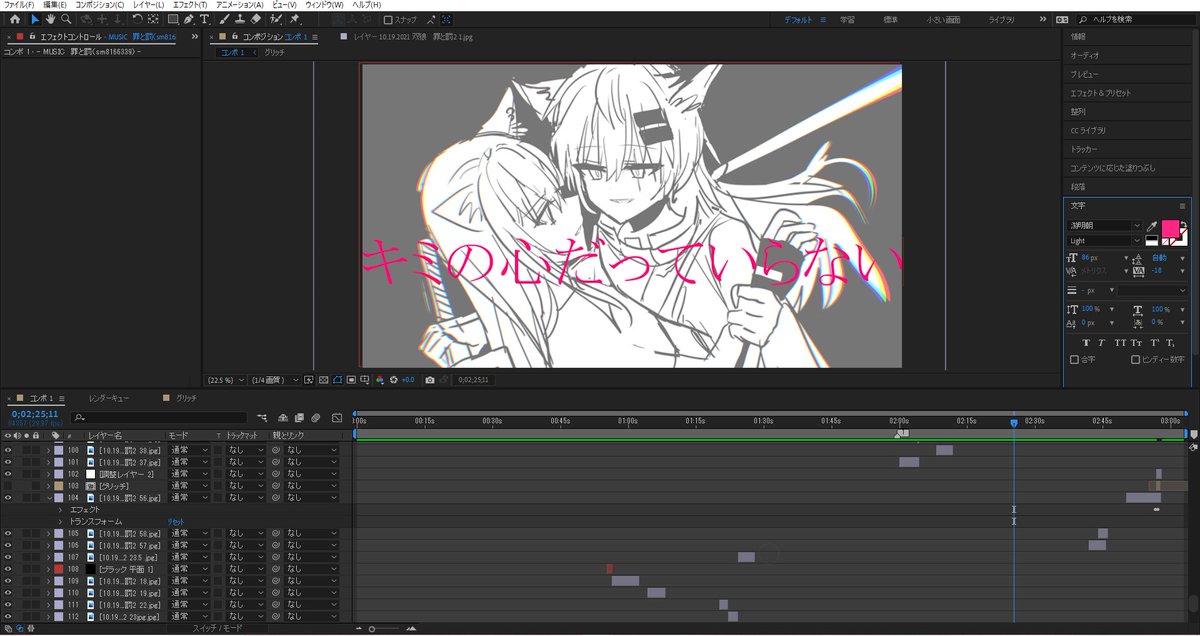Toggle motion blur icon in timeline

314,417
